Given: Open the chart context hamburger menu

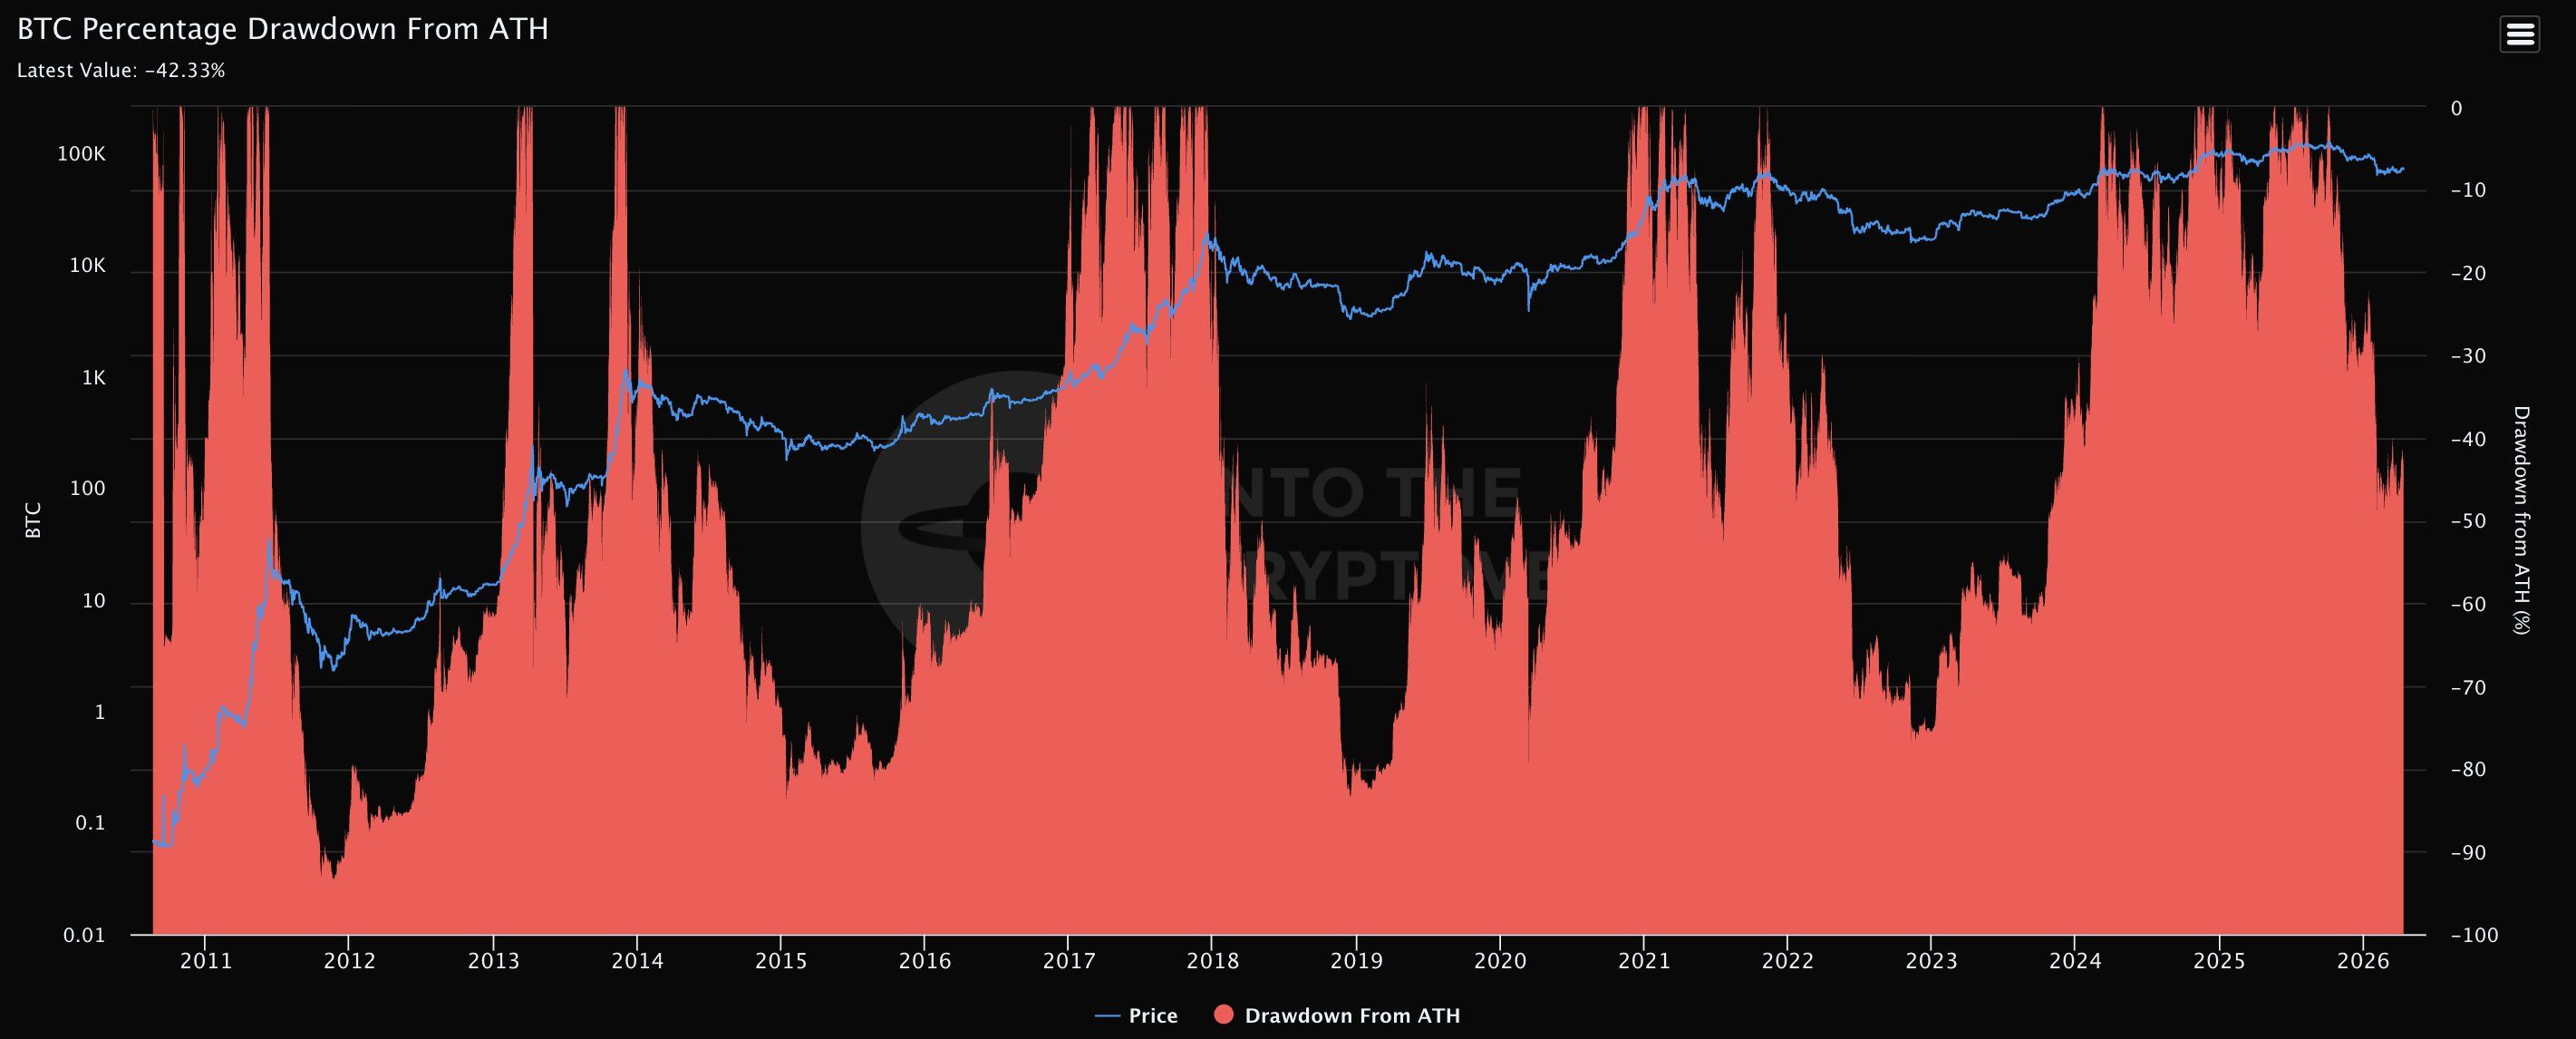Looking at the screenshot, I should tap(2519, 35).
